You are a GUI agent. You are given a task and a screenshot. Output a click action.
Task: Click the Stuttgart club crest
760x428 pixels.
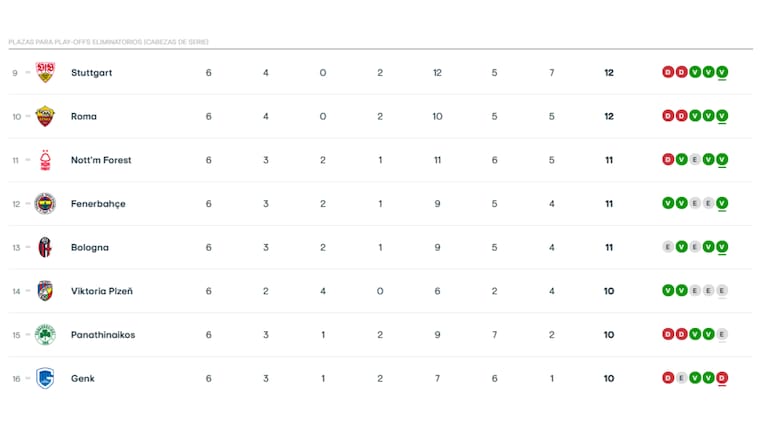click(x=45, y=72)
